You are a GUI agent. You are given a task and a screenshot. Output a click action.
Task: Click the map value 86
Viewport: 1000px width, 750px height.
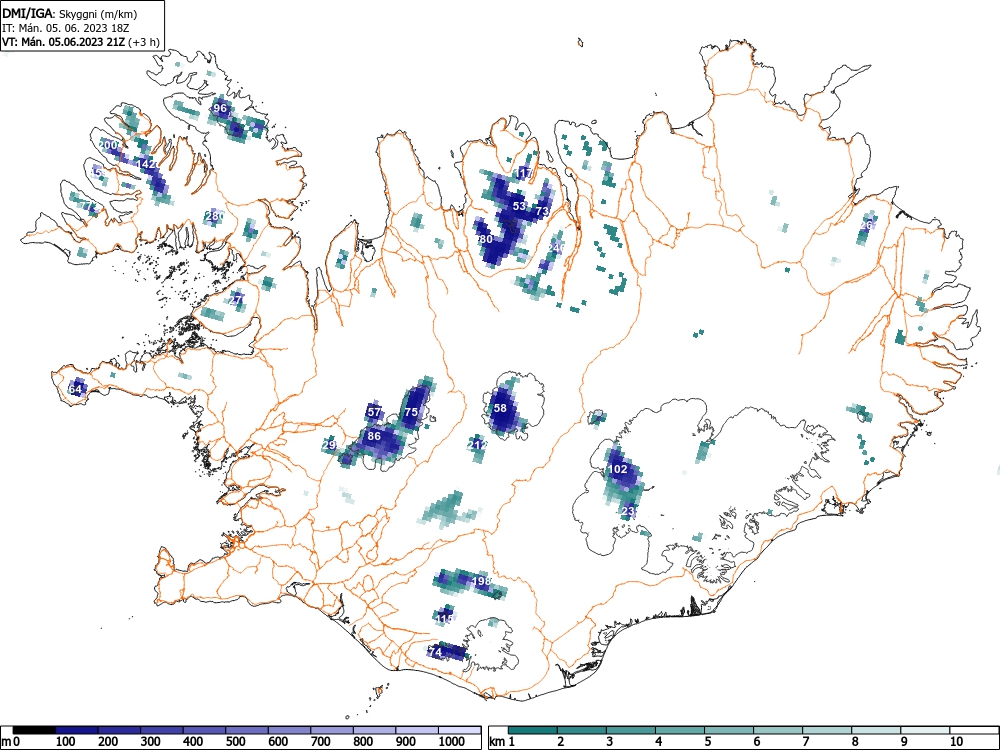pos(374,436)
